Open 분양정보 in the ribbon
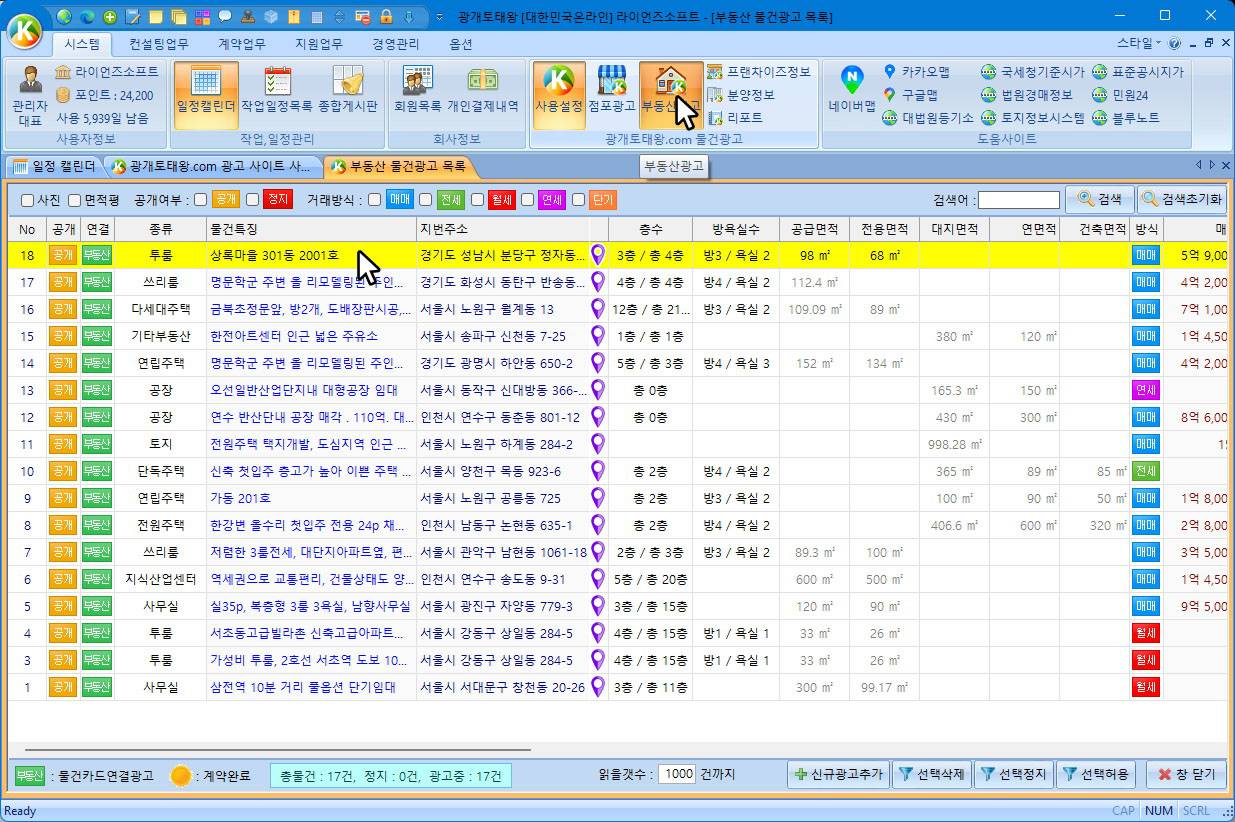Screen dimensions: 1235x822 coord(741,95)
